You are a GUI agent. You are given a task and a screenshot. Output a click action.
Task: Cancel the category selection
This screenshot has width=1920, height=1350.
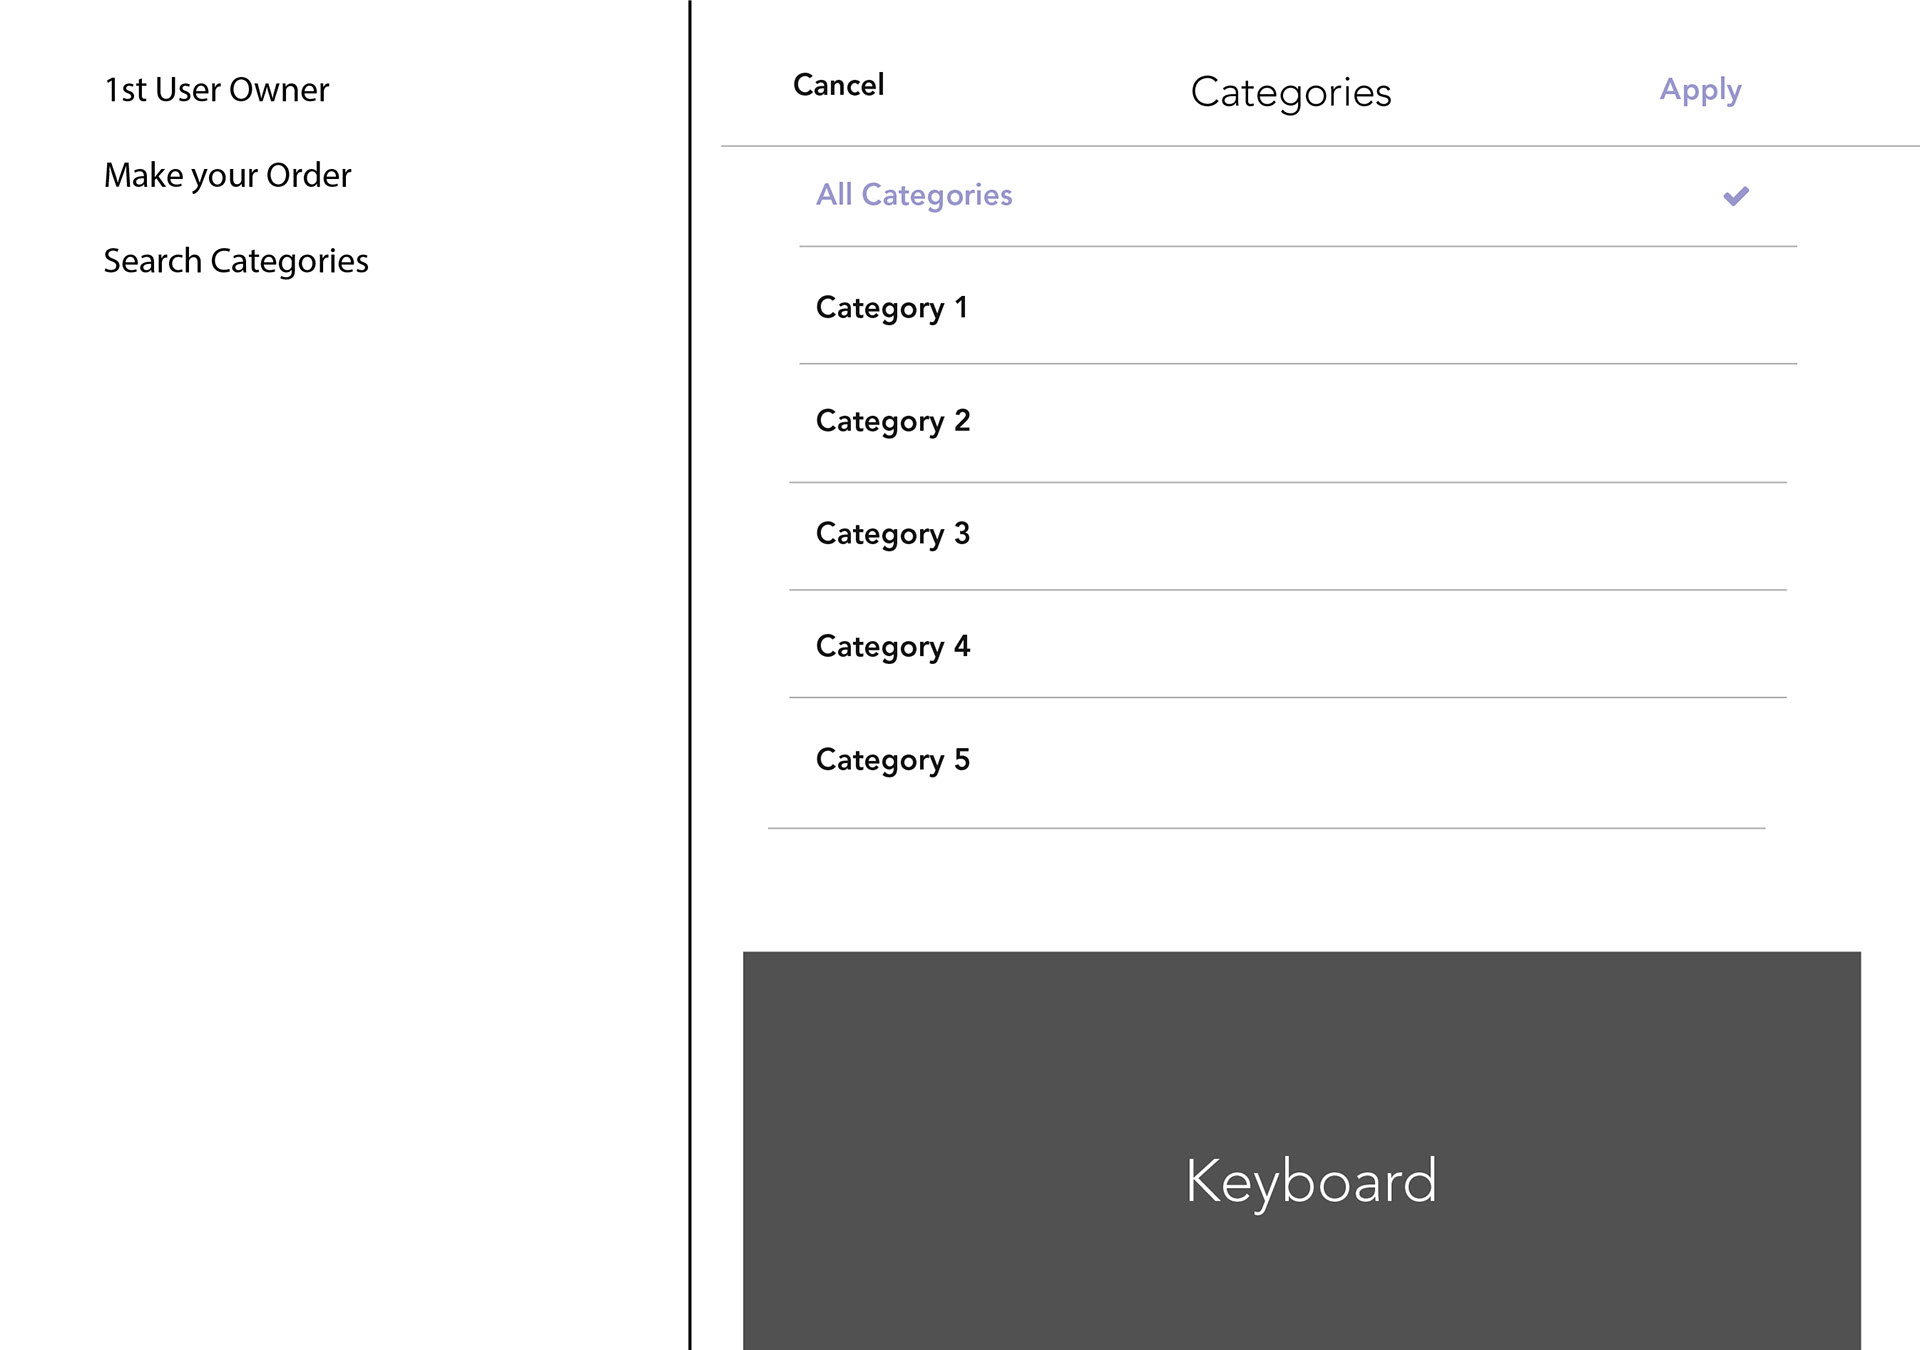[838, 85]
